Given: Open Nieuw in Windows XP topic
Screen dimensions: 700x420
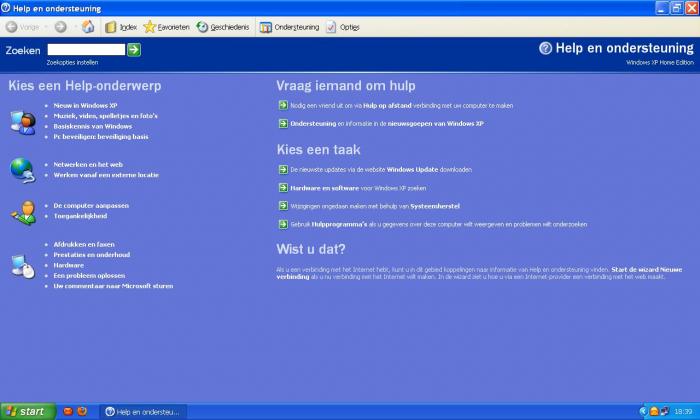Looking at the screenshot, I should (x=85, y=105).
